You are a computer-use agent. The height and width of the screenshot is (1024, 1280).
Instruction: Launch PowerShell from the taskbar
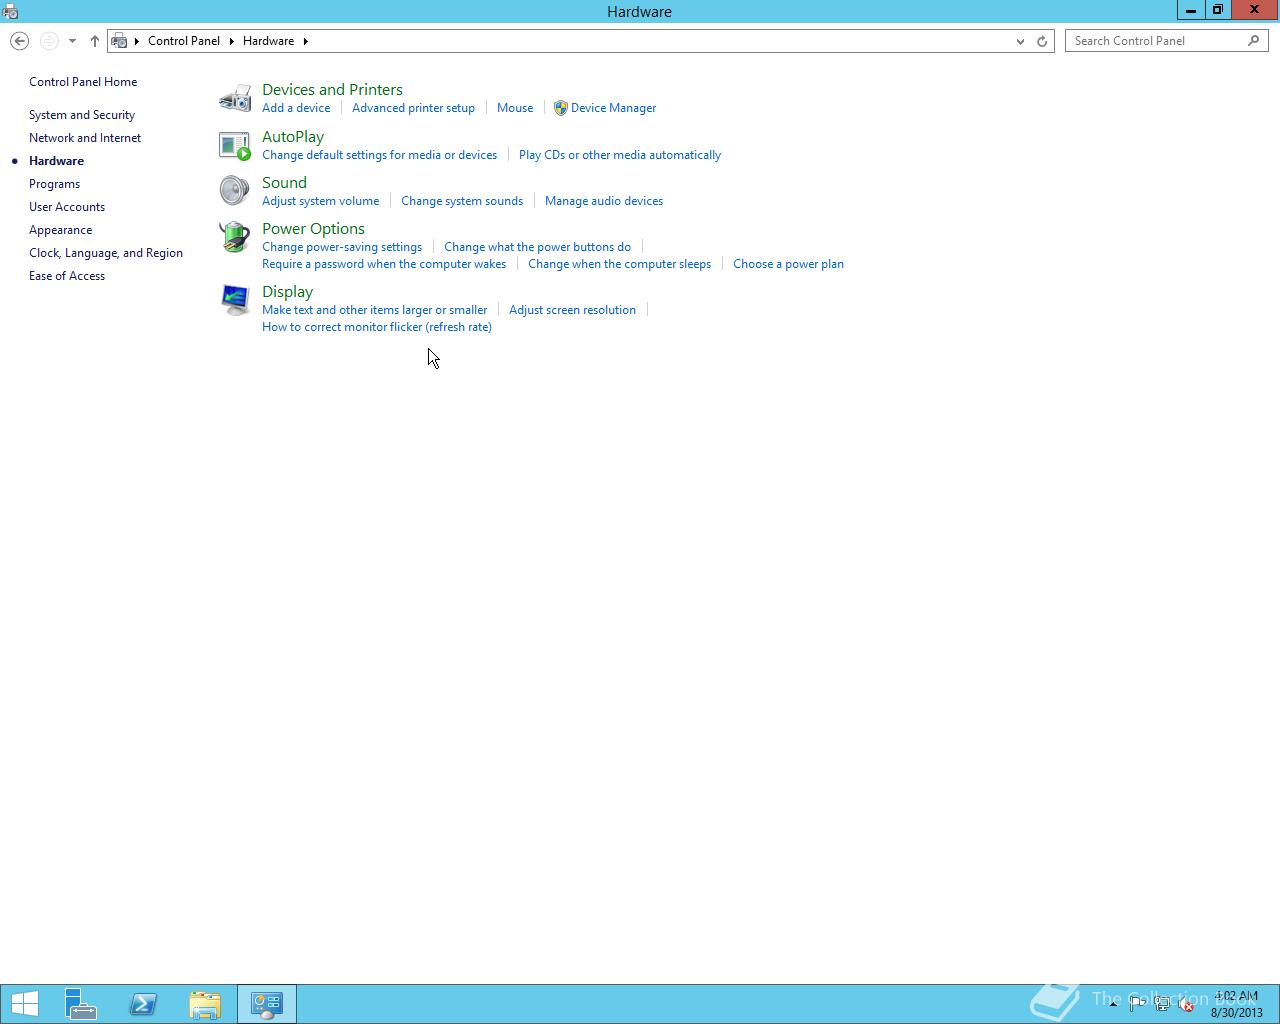point(143,1004)
